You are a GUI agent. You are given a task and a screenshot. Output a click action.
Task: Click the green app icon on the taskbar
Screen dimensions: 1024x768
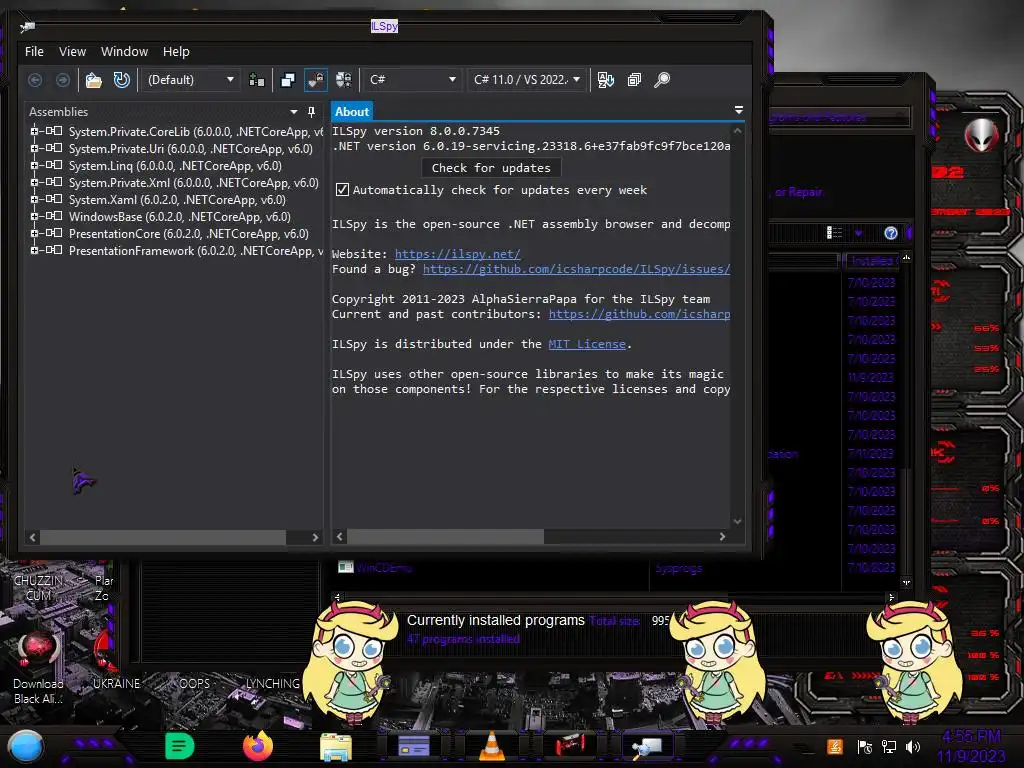pyautogui.click(x=180, y=746)
